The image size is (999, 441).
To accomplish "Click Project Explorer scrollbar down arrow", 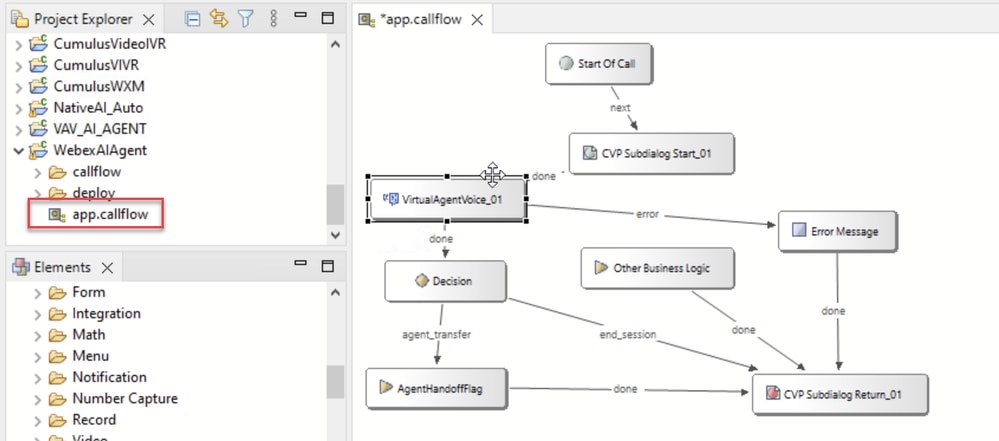I will click(x=336, y=235).
